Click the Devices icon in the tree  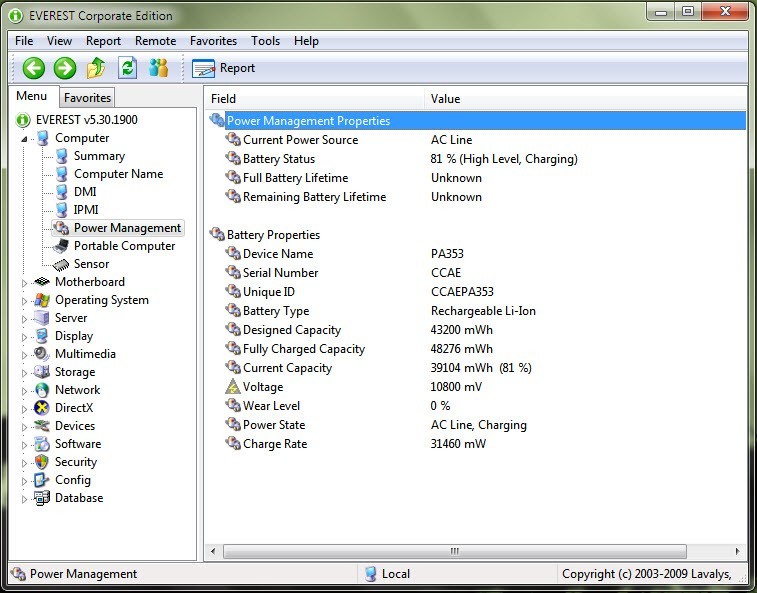tap(42, 426)
